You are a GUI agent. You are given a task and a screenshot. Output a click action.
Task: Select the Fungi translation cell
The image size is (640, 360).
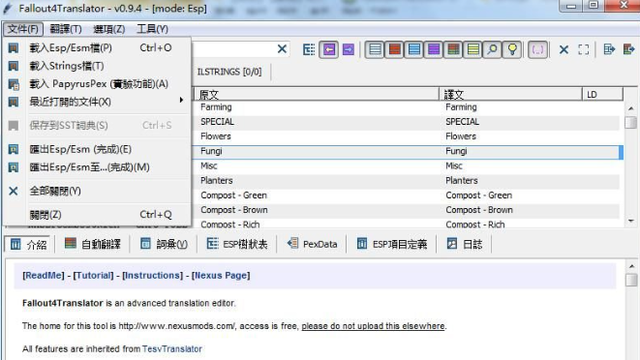pos(456,151)
